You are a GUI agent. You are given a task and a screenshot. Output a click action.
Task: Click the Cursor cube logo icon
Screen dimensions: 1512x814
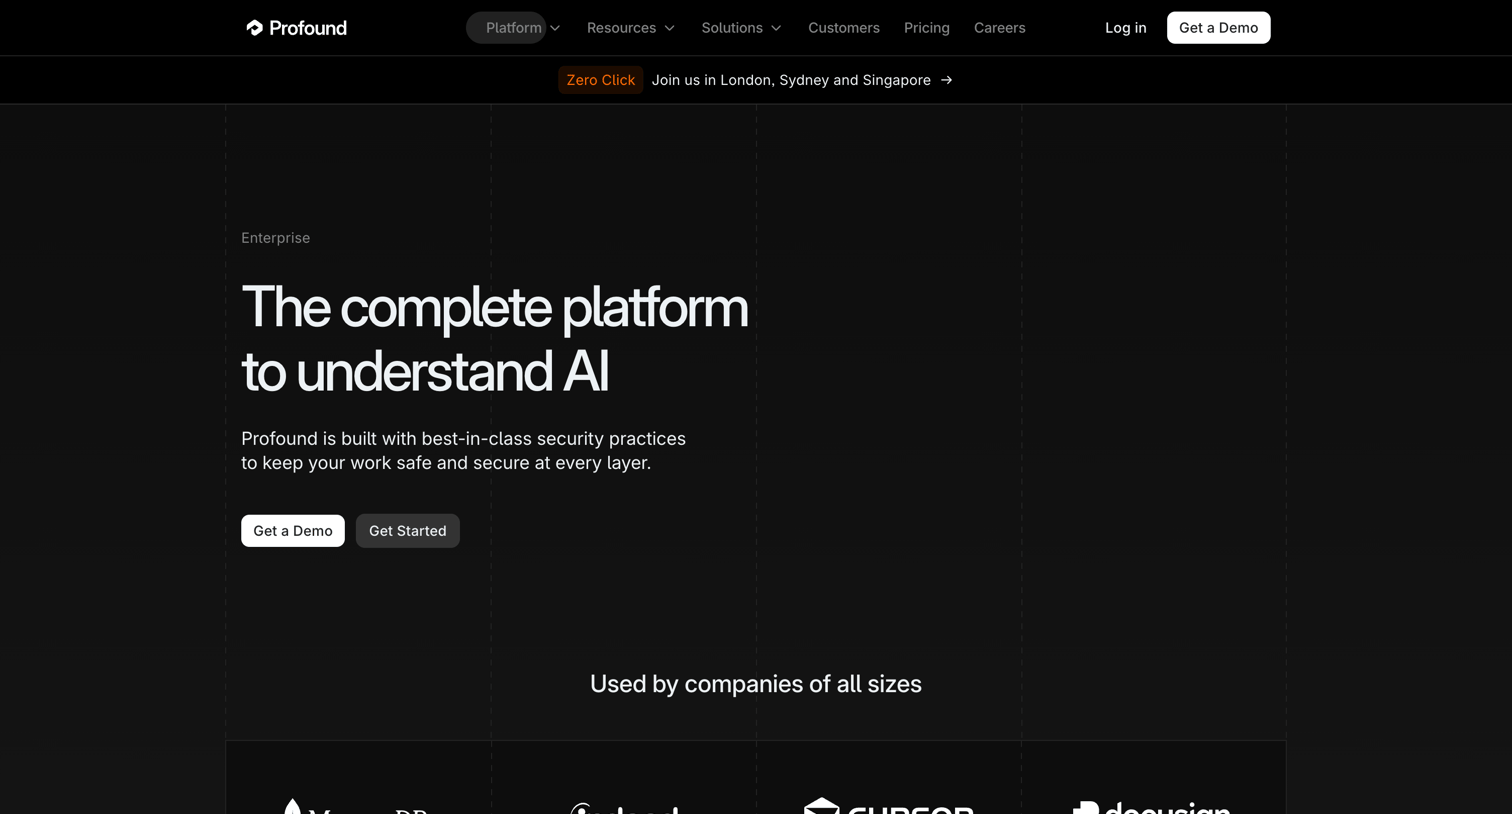(x=821, y=806)
